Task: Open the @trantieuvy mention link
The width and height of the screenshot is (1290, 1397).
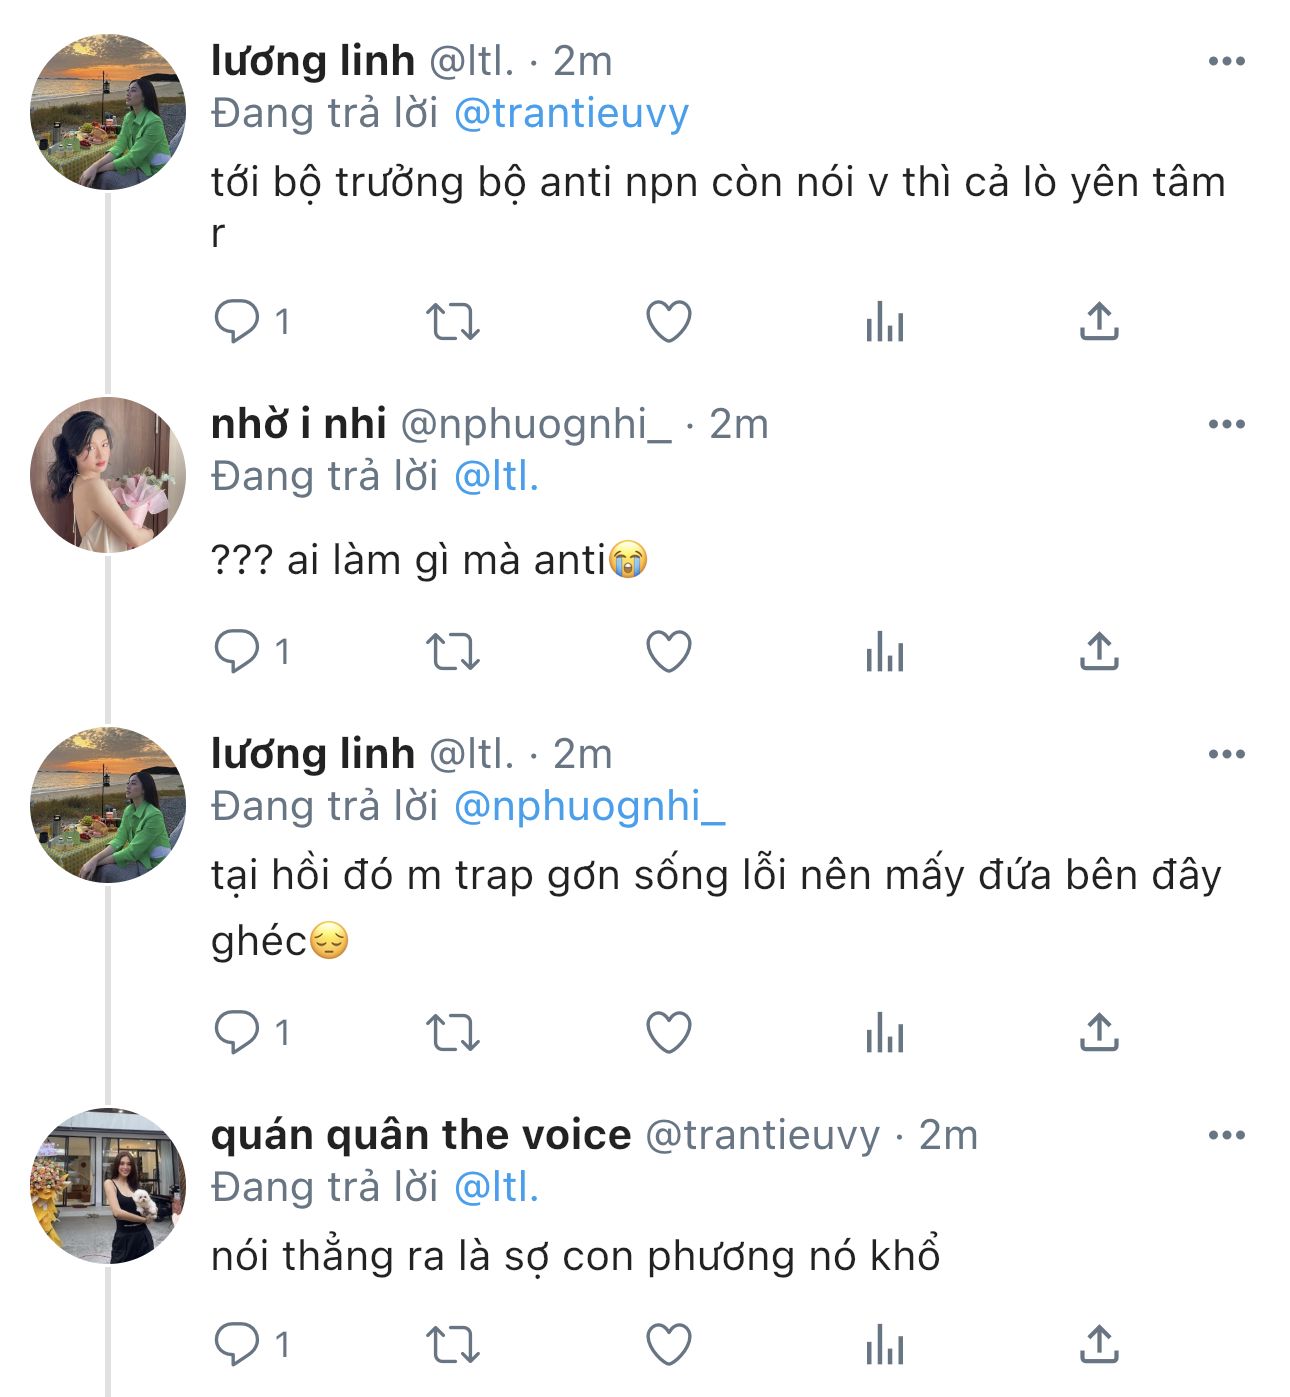Action: (571, 114)
